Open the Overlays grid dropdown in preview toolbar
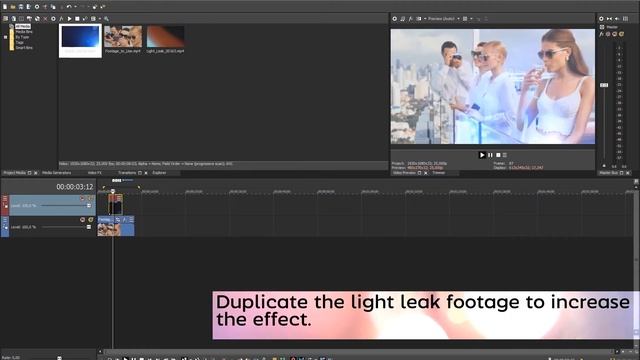 point(471,18)
